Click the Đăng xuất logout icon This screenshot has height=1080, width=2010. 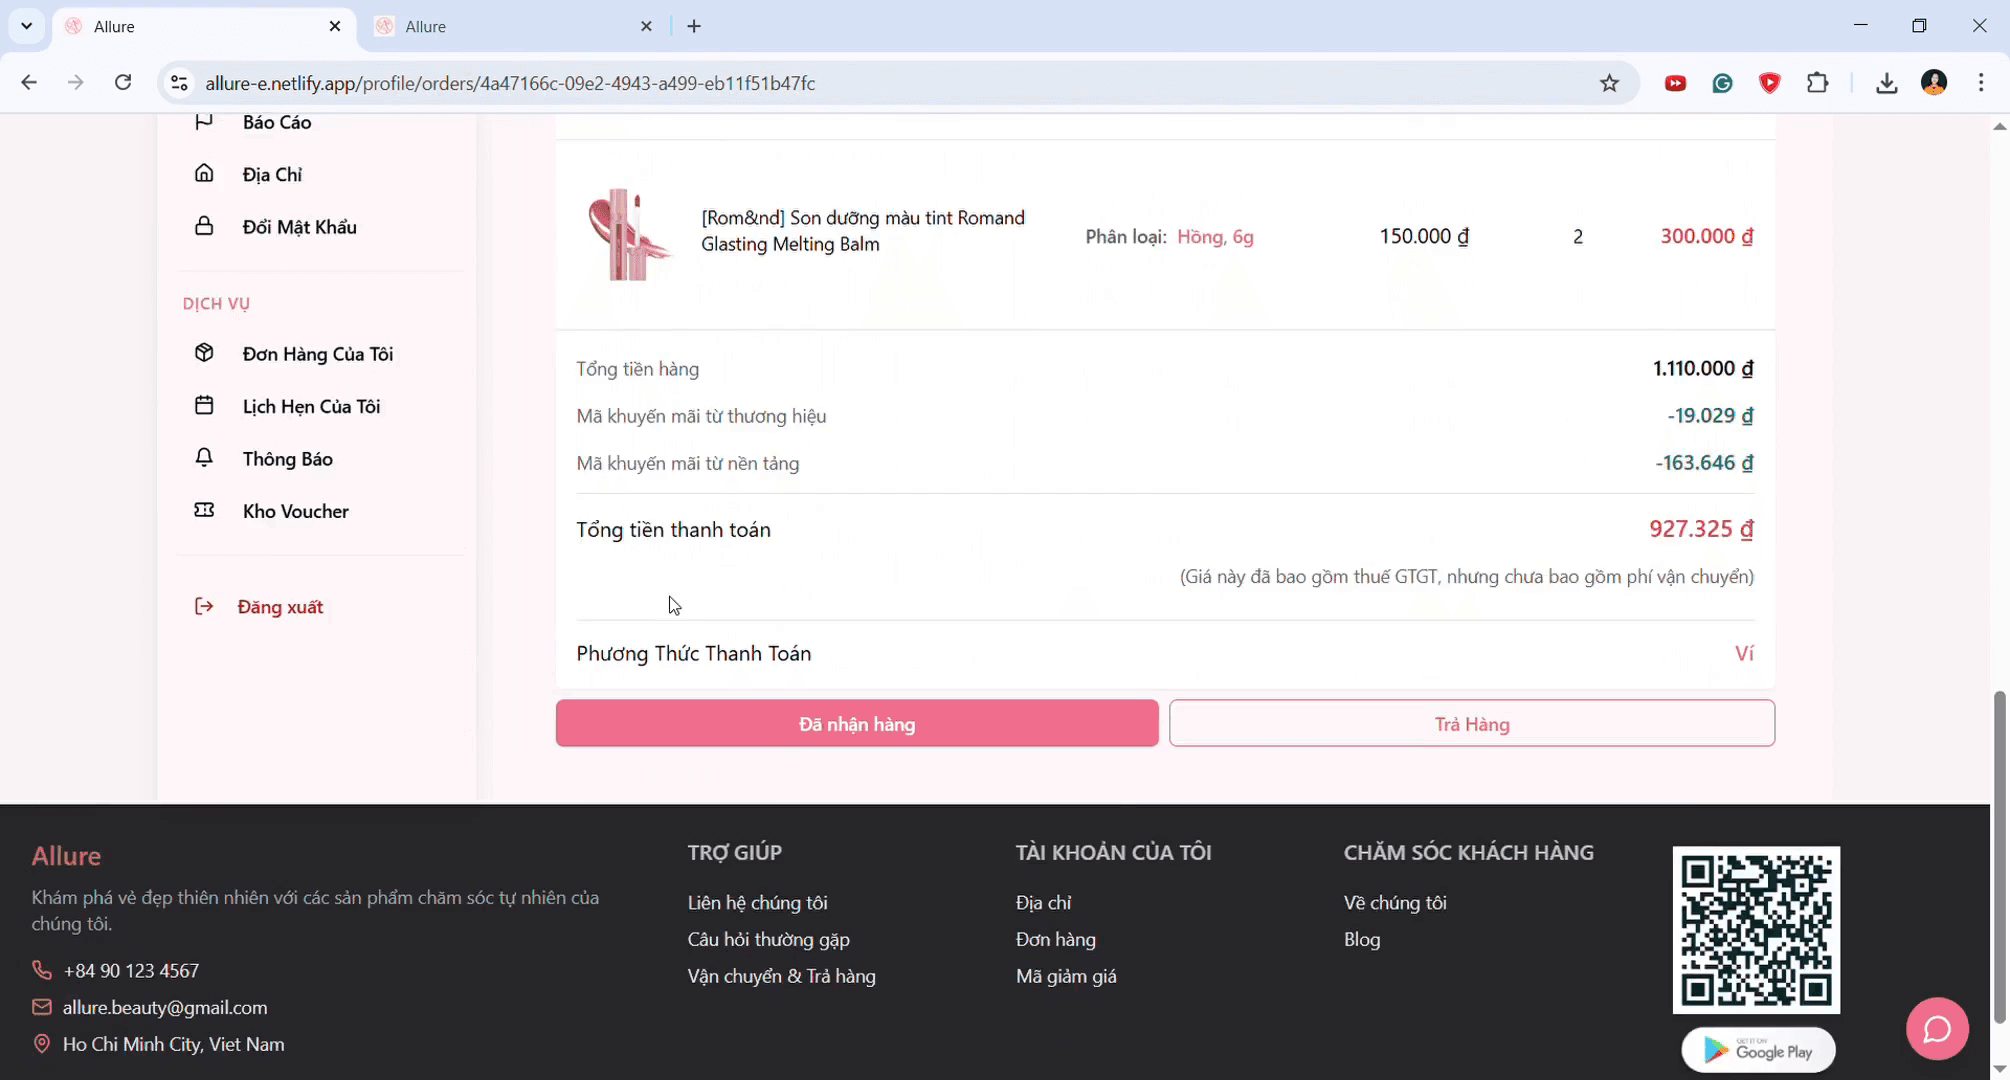204,606
